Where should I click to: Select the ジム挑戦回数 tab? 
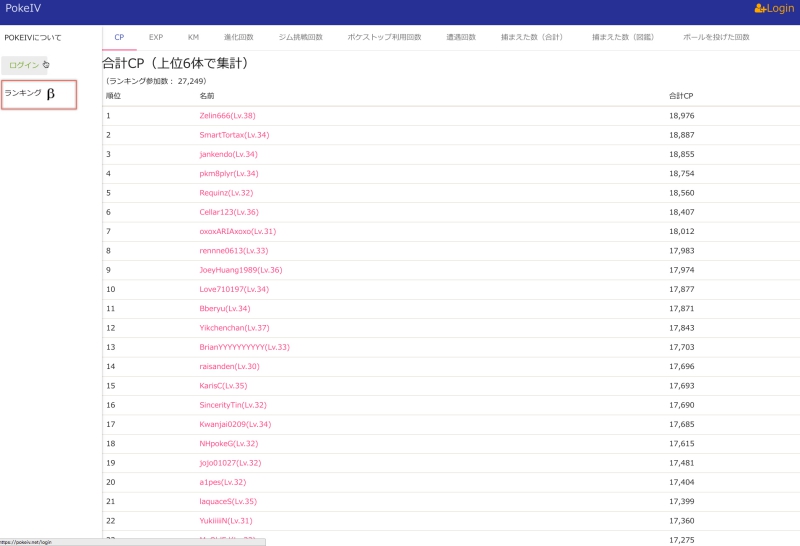pyautogui.click(x=301, y=37)
